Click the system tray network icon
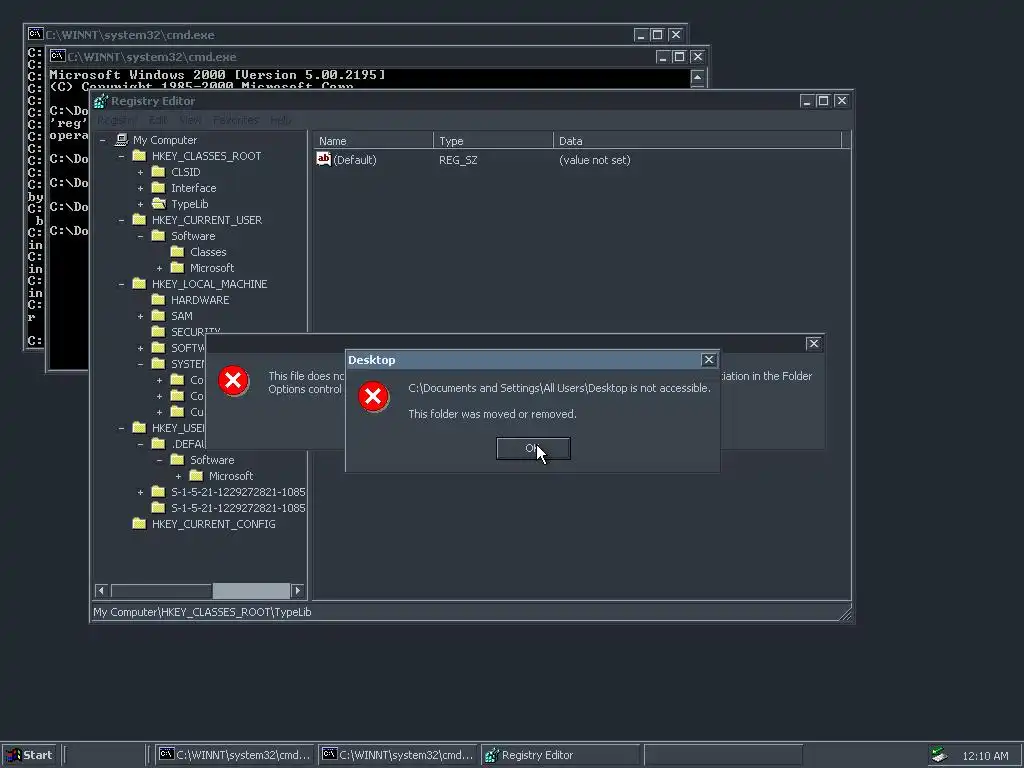1024x768 pixels. point(938,755)
